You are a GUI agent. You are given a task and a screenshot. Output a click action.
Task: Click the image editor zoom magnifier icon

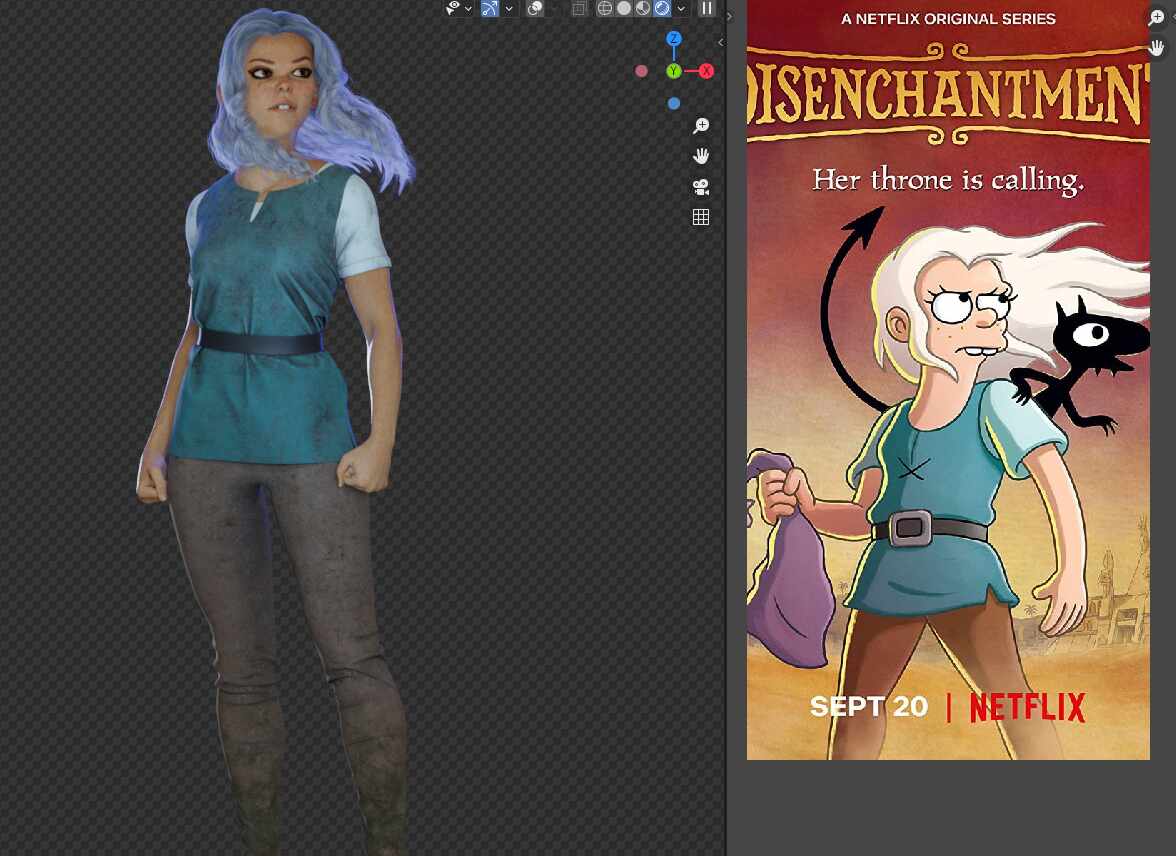(x=1156, y=17)
